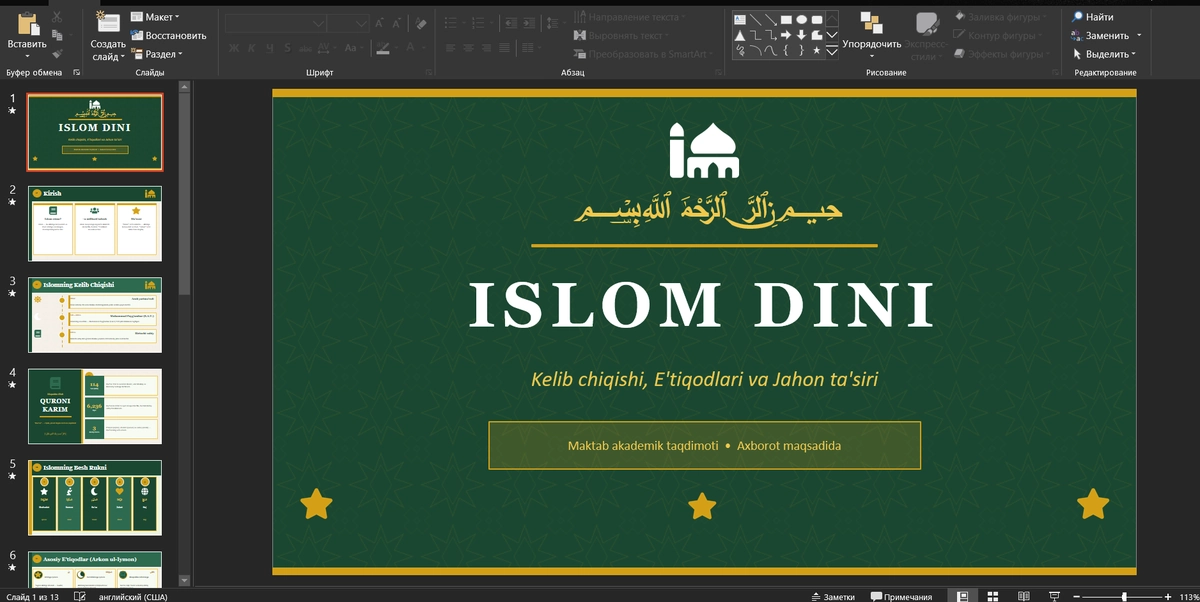Toggle the Заметки (Notes) pane

point(833,595)
